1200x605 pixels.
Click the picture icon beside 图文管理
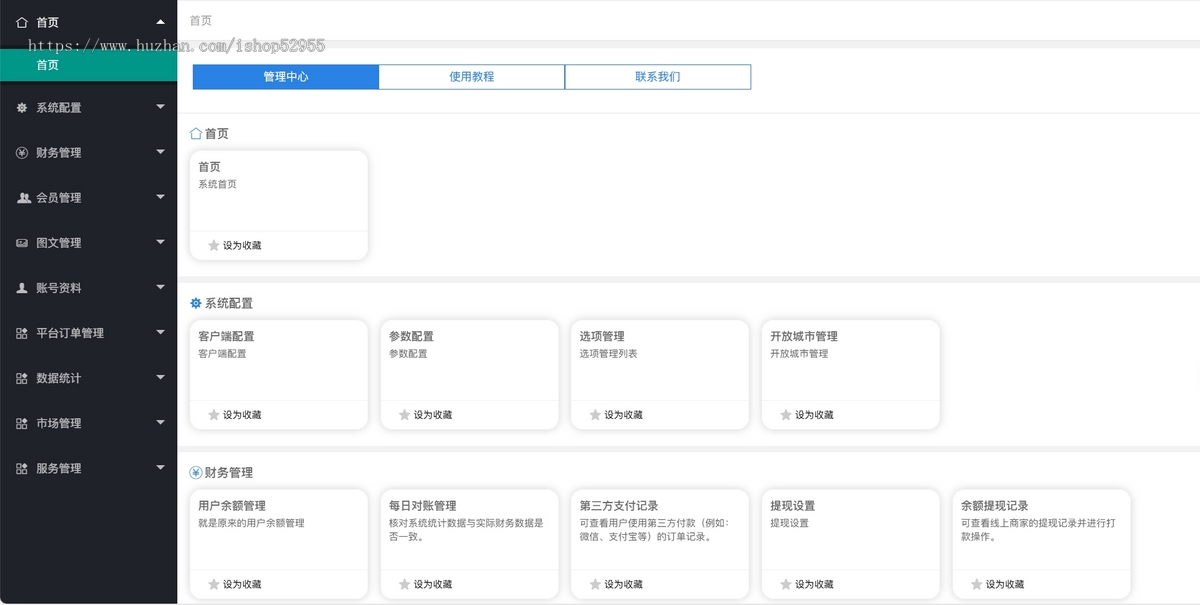point(22,242)
